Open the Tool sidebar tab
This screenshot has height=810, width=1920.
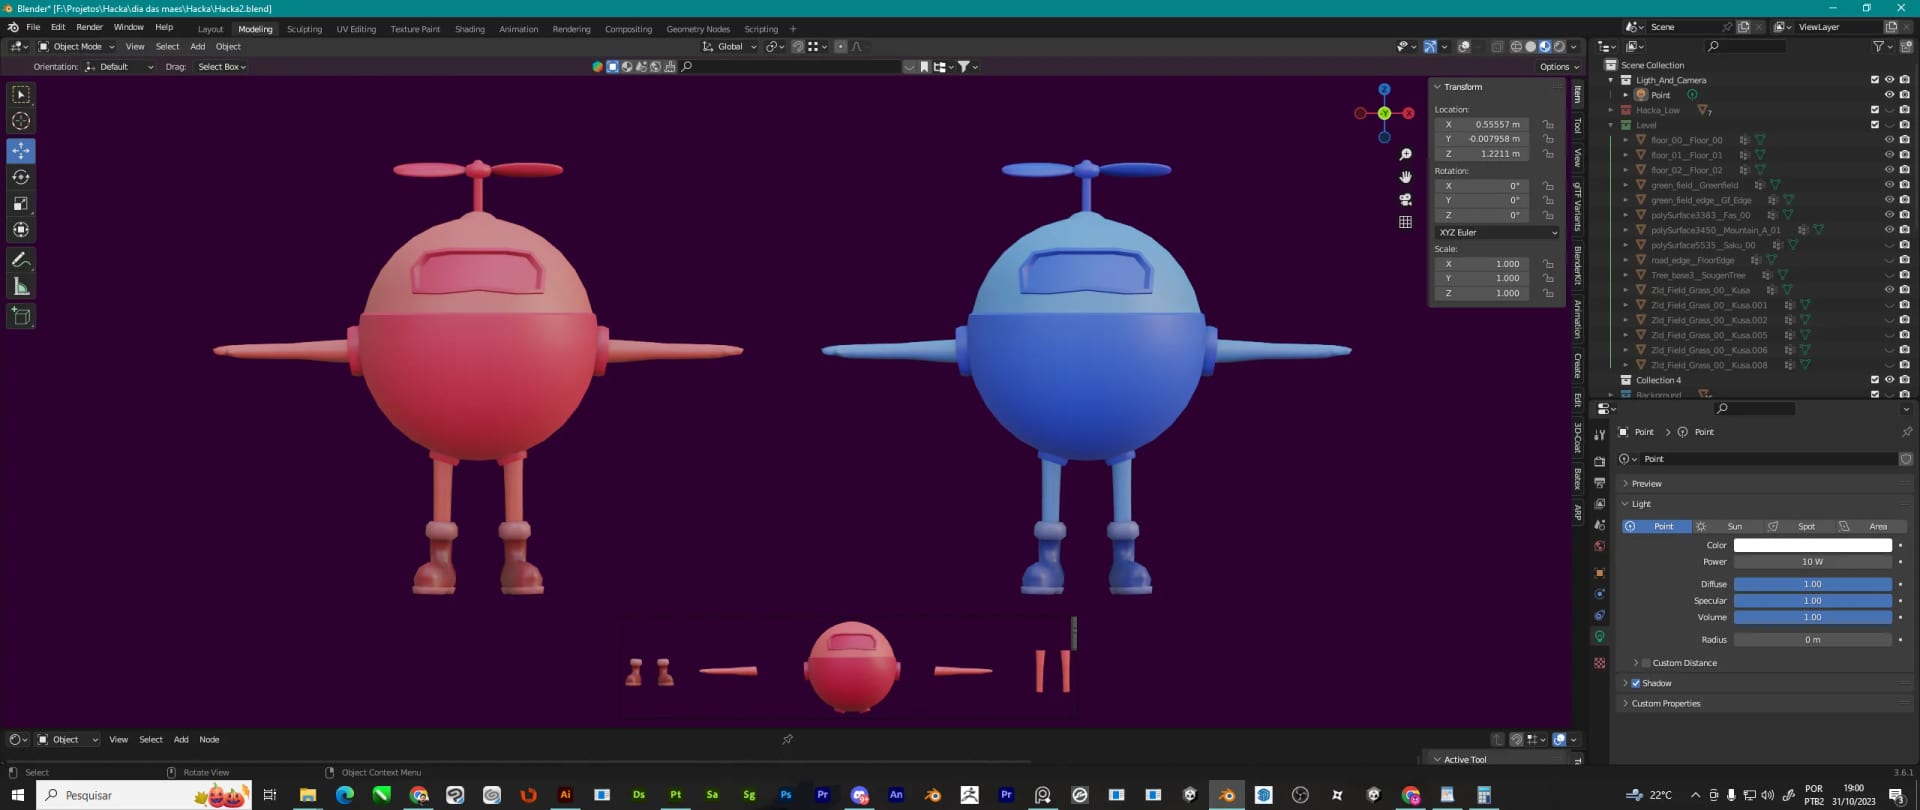(1577, 126)
